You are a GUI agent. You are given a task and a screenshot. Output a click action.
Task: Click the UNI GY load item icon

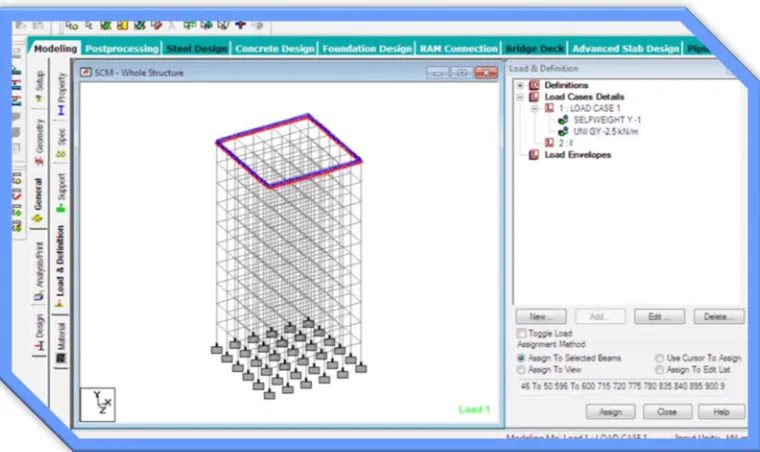coord(563,131)
